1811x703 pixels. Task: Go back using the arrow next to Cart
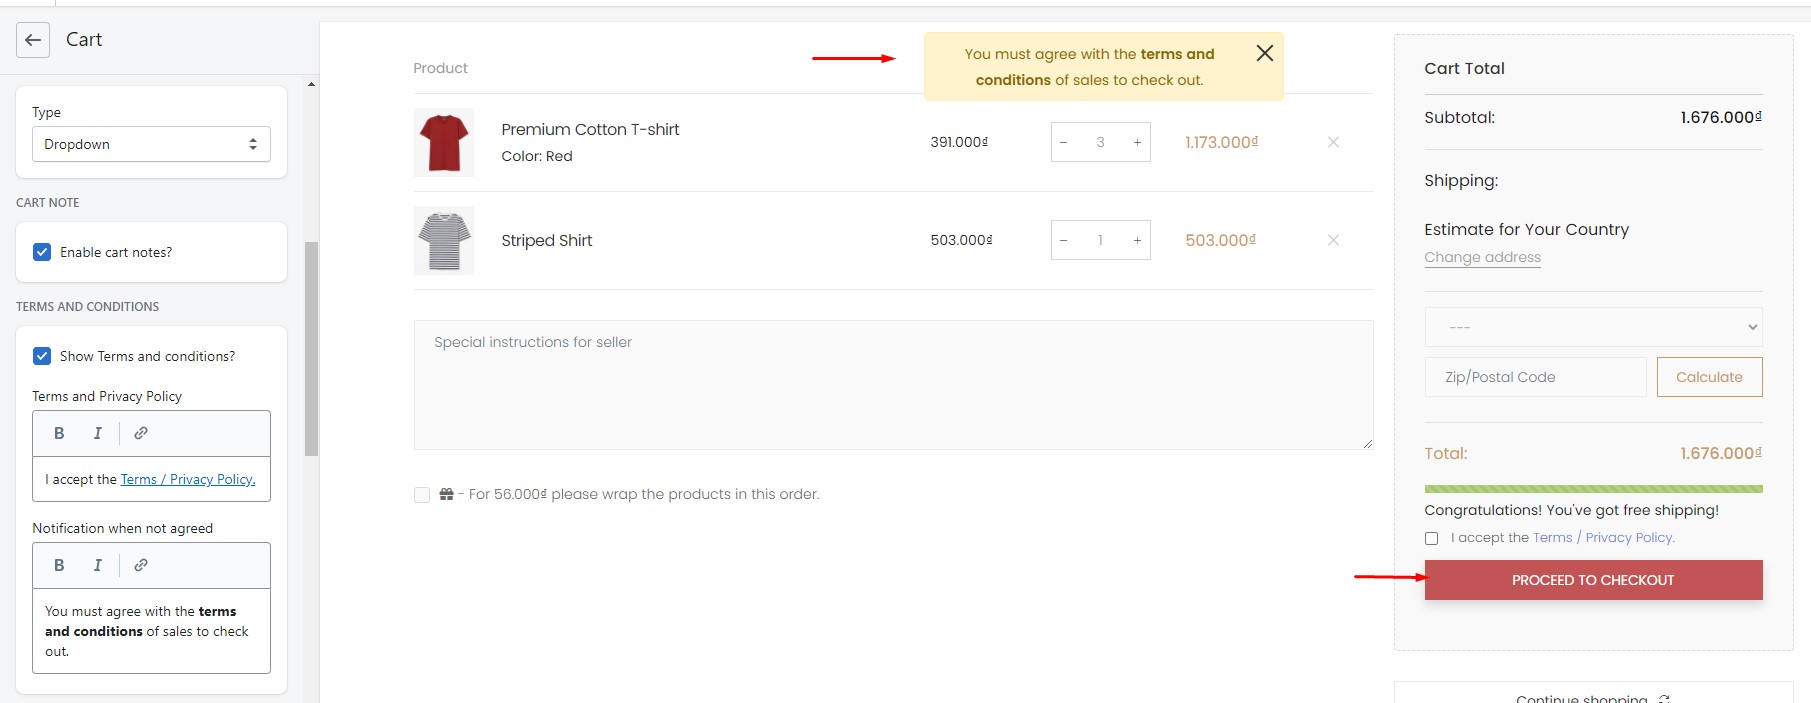tap(33, 40)
